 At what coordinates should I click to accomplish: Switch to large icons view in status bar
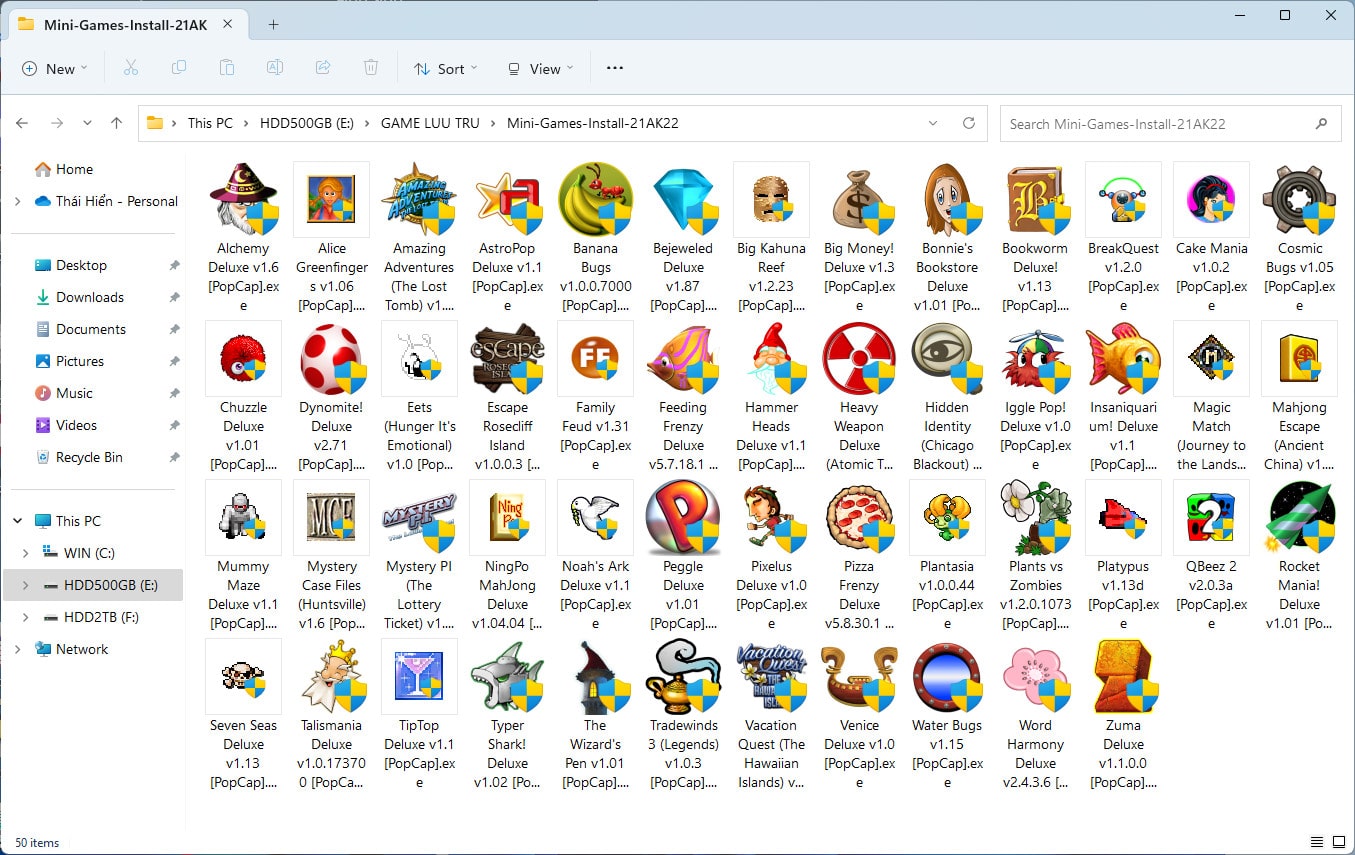[1337, 842]
